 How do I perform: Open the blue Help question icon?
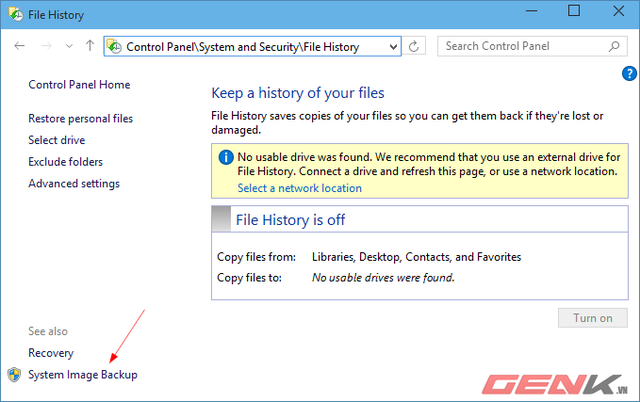pos(629,74)
